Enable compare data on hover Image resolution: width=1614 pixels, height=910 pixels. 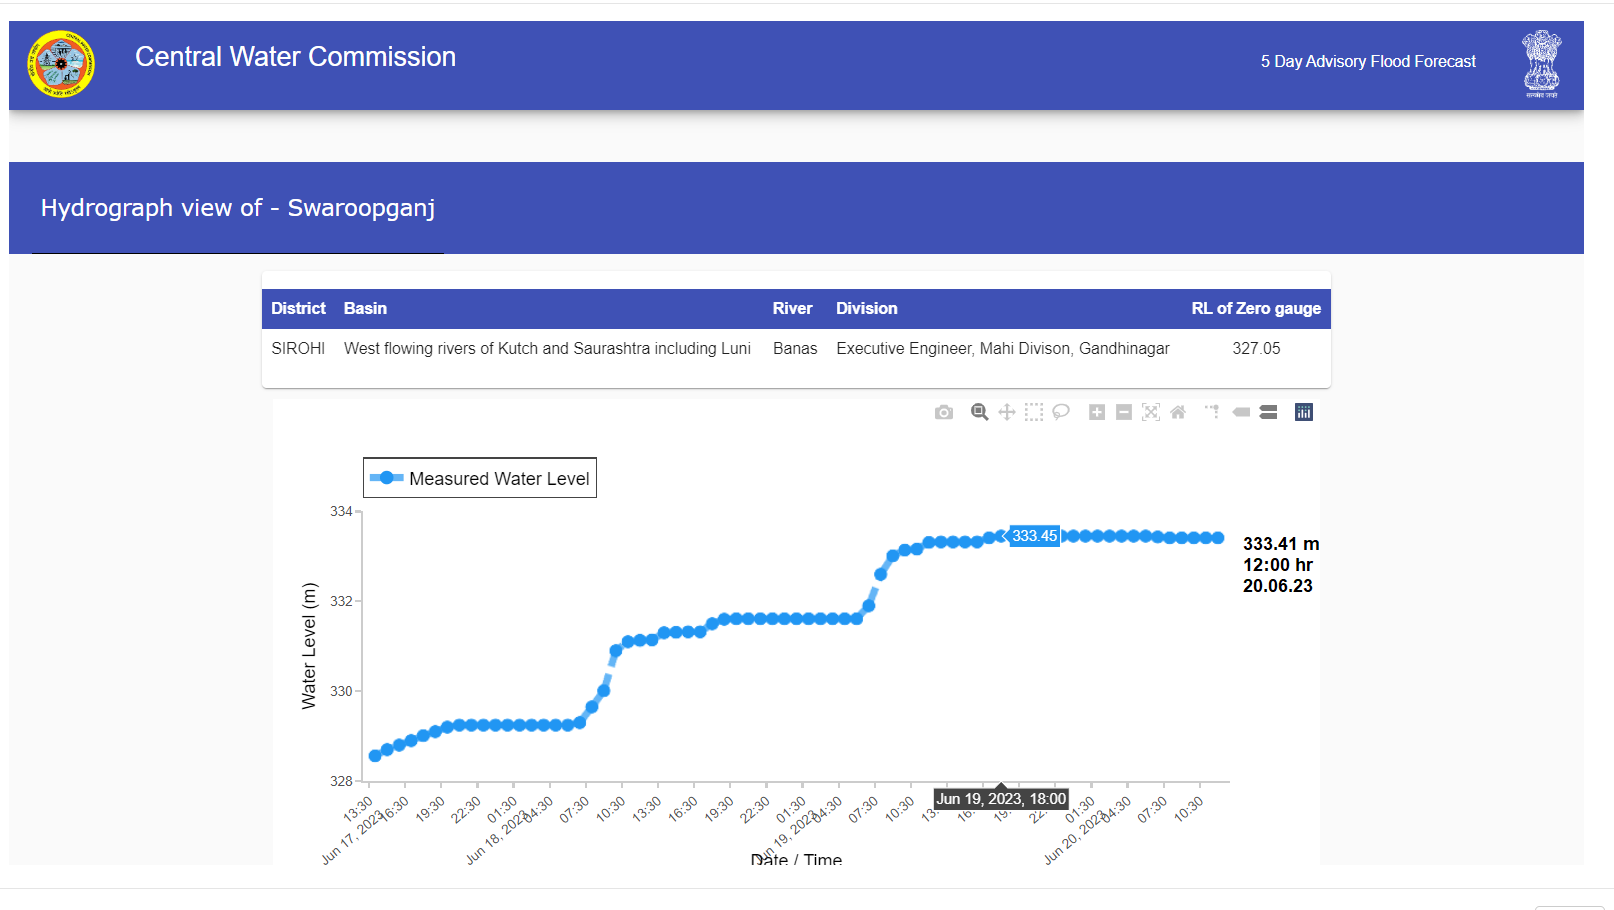[x=1268, y=413]
